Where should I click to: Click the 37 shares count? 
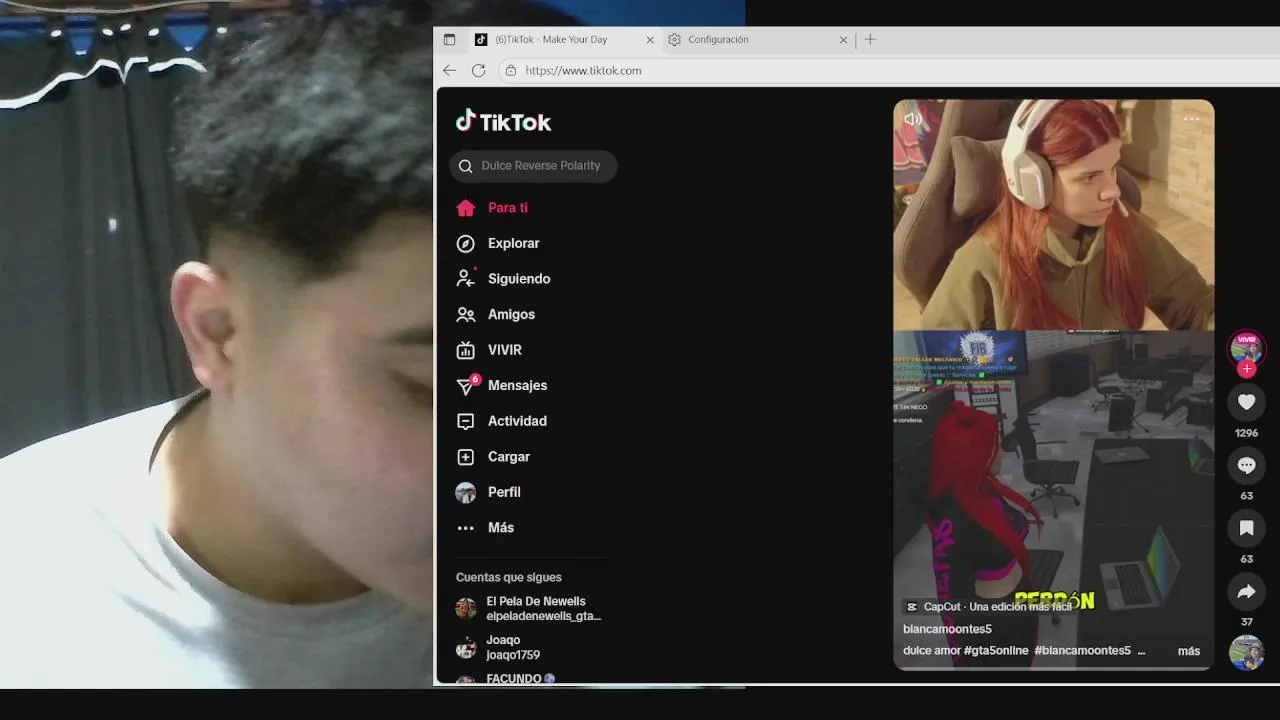click(x=1246, y=622)
